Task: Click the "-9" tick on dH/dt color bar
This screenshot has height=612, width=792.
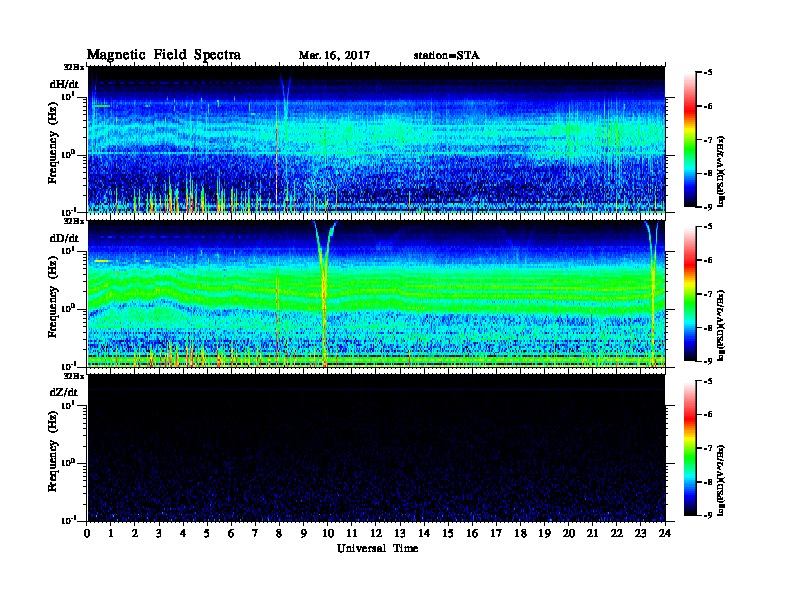Action: pos(708,207)
